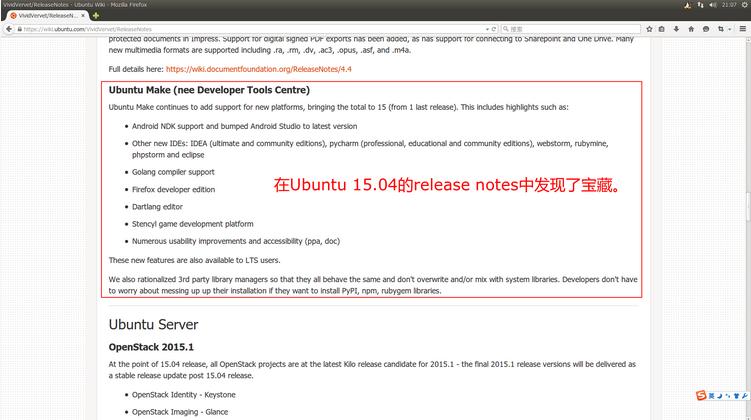Toggle Sogou Chinese/English mode icon
Screen dimensions: 751x420
tap(711, 396)
